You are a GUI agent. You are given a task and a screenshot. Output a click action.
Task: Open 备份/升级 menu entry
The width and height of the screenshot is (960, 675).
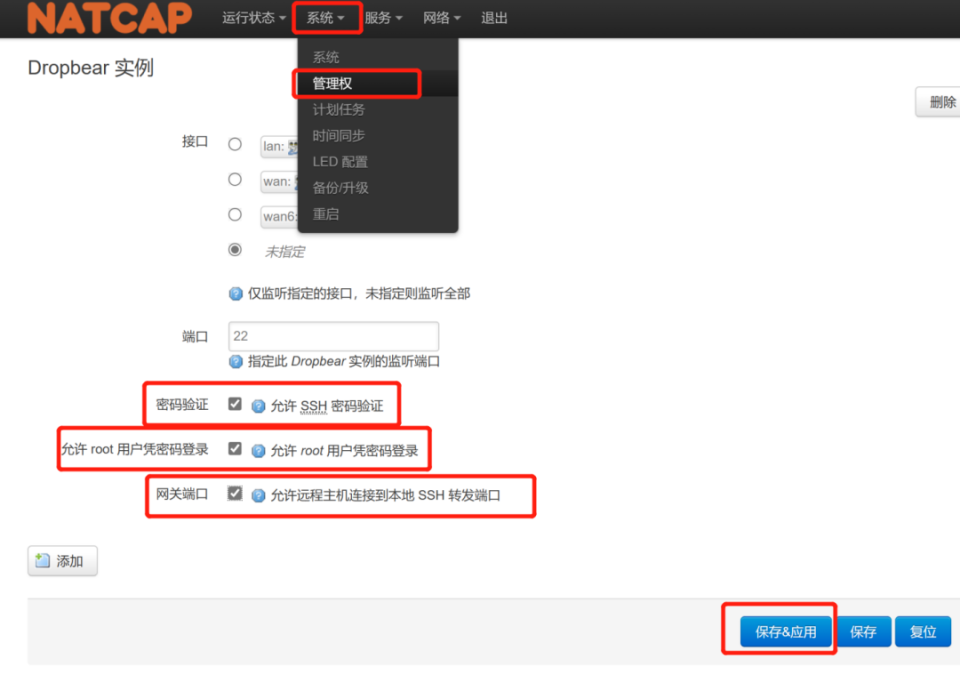(x=378, y=188)
